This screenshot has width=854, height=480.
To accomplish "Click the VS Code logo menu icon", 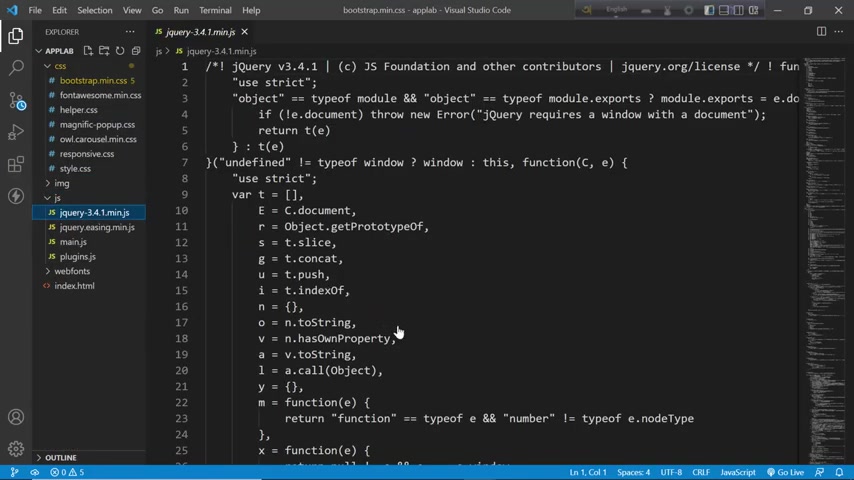I will pyautogui.click(x=12, y=10).
